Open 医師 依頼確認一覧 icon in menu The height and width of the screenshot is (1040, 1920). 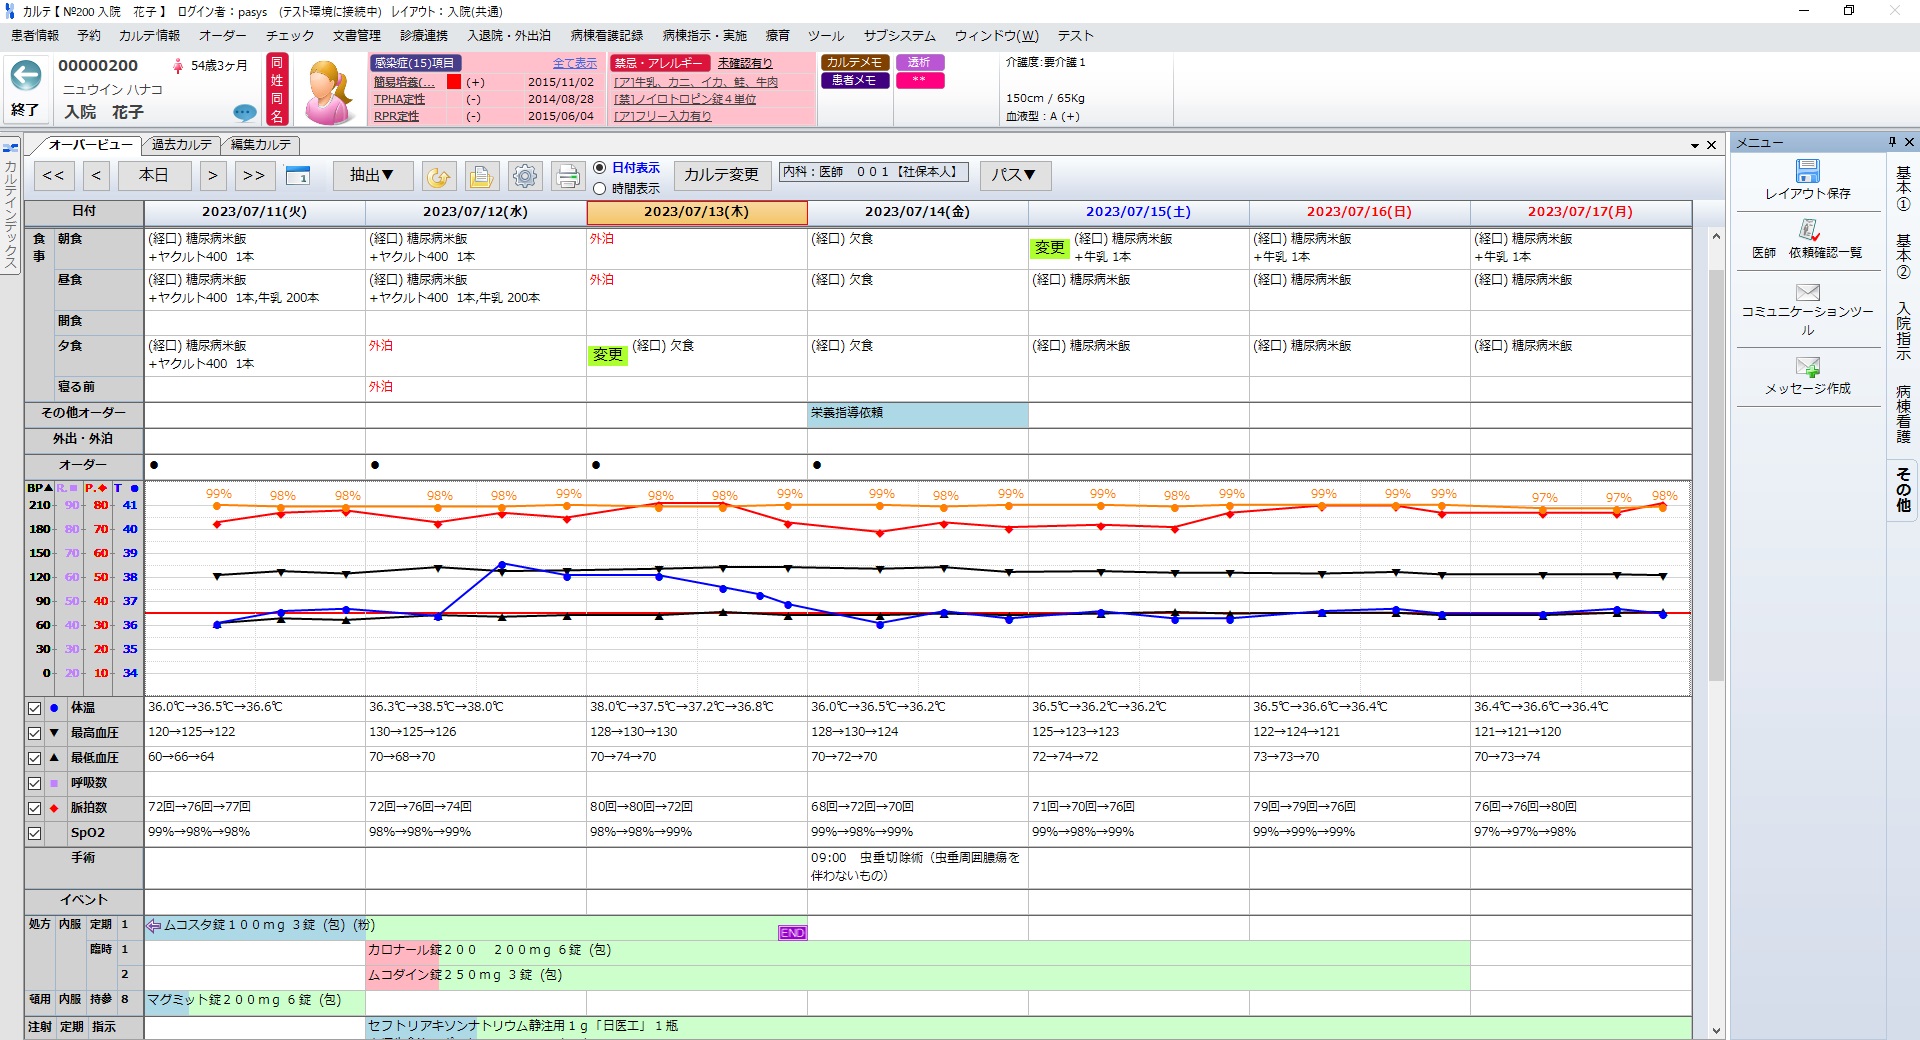[1807, 231]
